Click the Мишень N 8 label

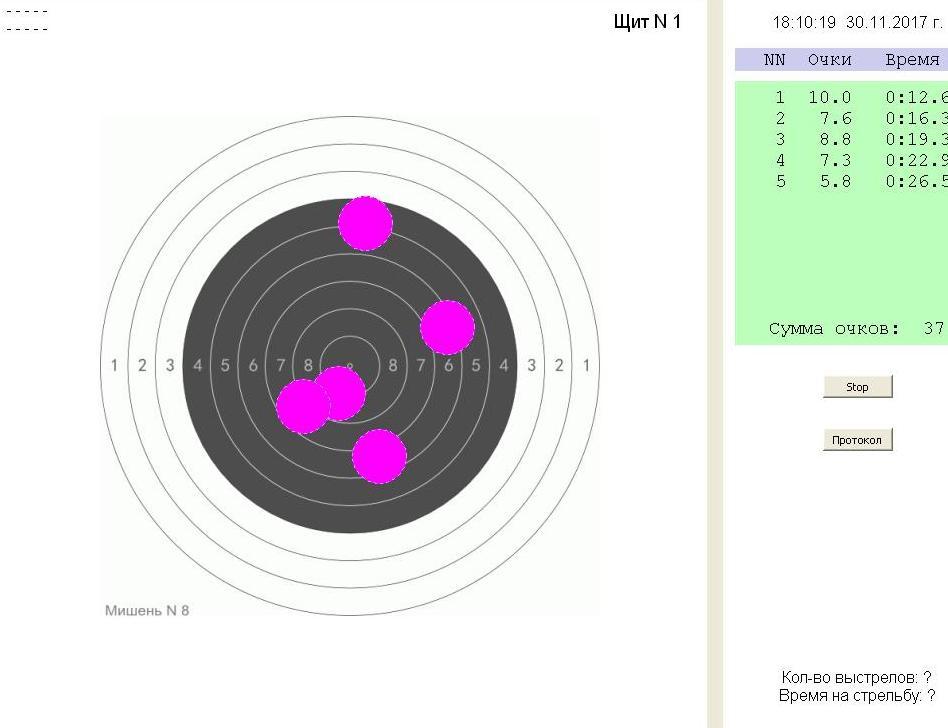point(147,610)
